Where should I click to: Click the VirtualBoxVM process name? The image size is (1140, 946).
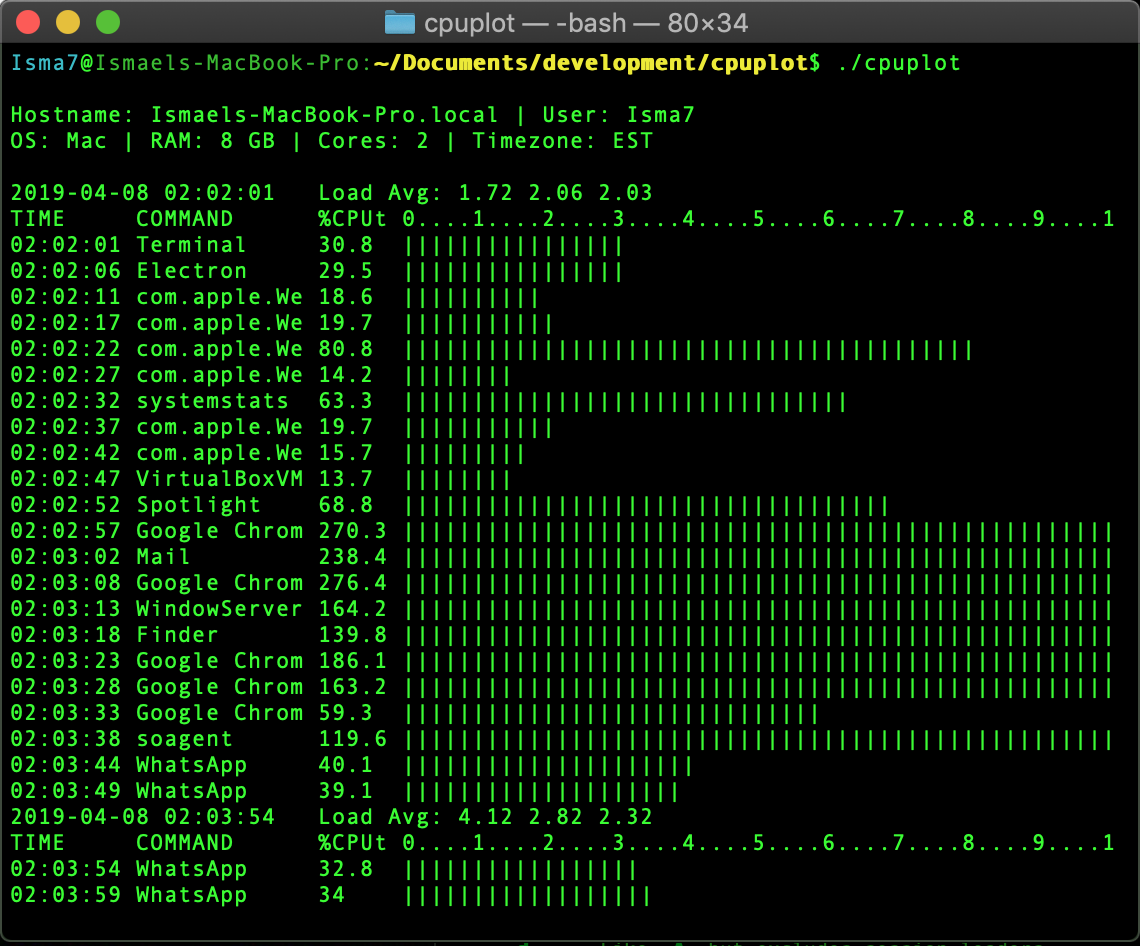pos(219,479)
